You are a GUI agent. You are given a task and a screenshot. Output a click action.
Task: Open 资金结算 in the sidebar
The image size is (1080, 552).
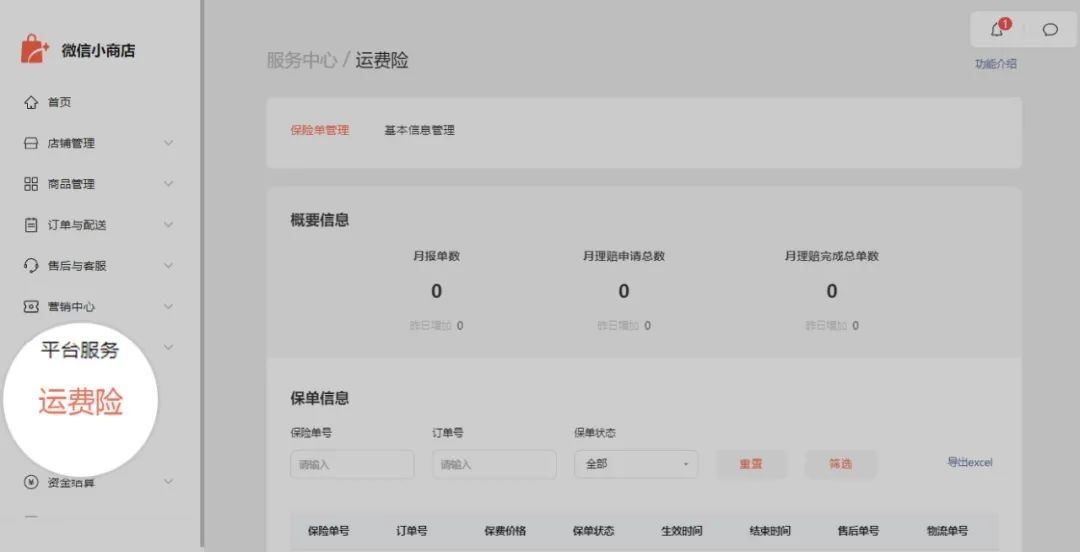pyautogui.click(x=71, y=482)
